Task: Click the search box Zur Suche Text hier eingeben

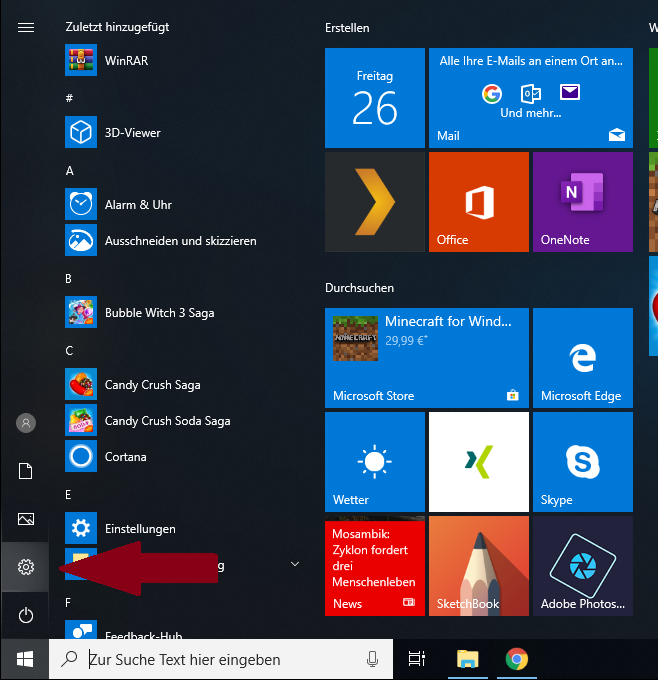Action: click(221, 659)
